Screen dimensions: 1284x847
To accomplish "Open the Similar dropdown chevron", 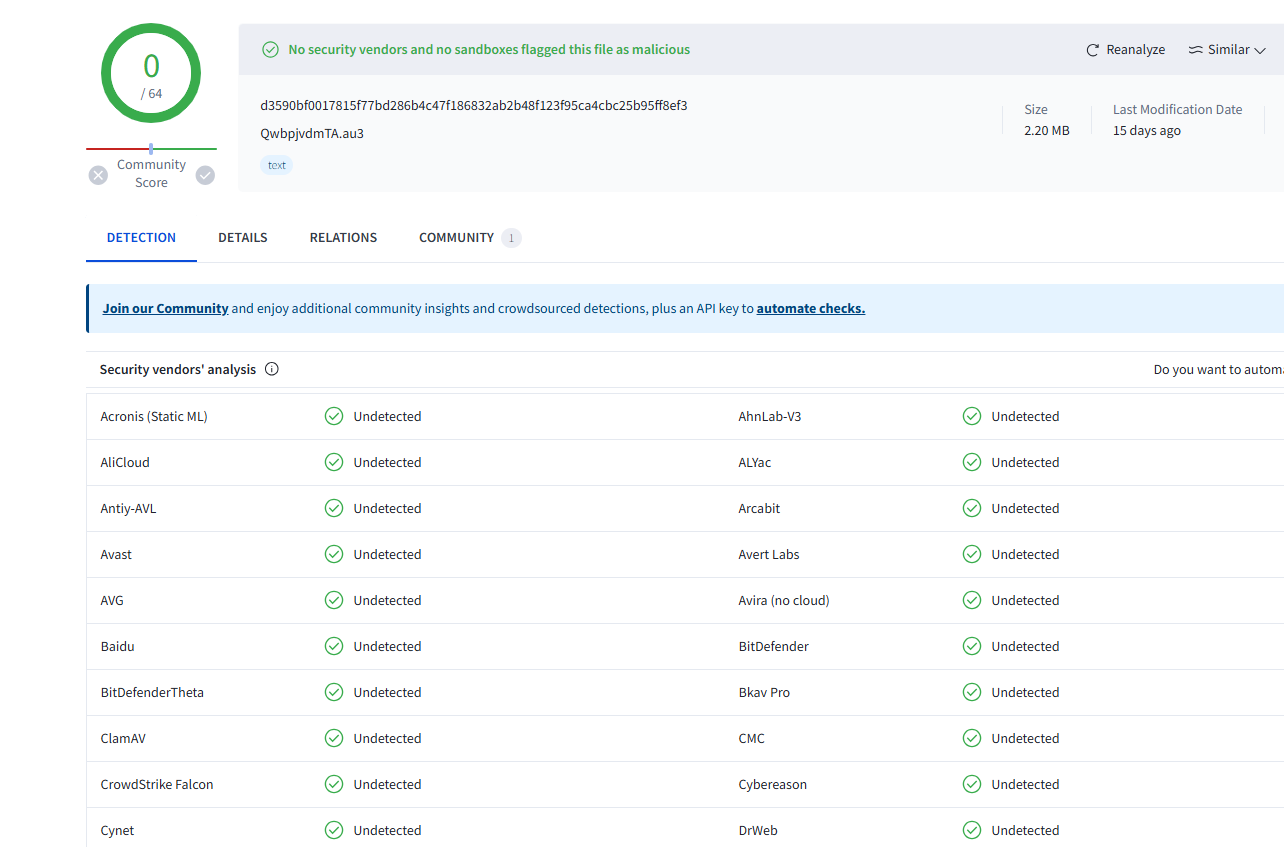I will click(1260, 50).
